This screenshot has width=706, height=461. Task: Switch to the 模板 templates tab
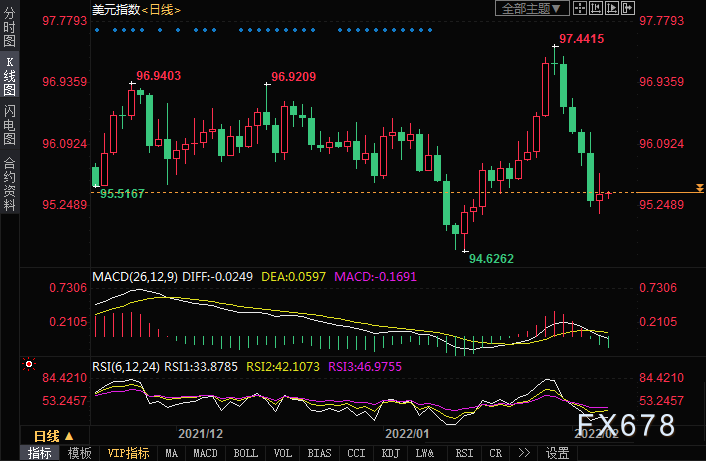[79, 453]
